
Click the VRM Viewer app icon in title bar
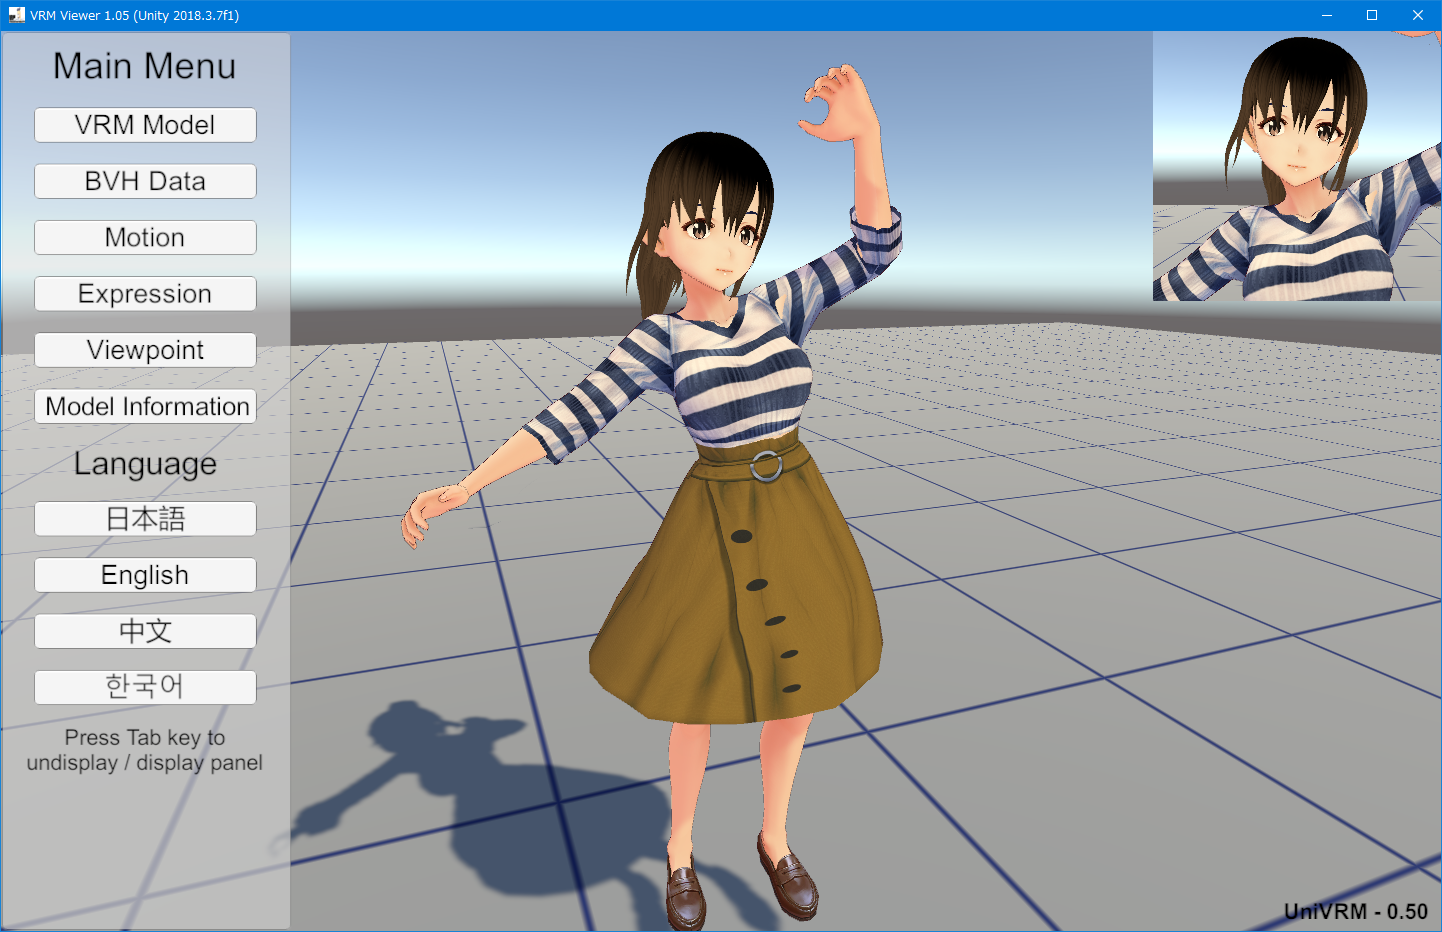[x=16, y=15]
